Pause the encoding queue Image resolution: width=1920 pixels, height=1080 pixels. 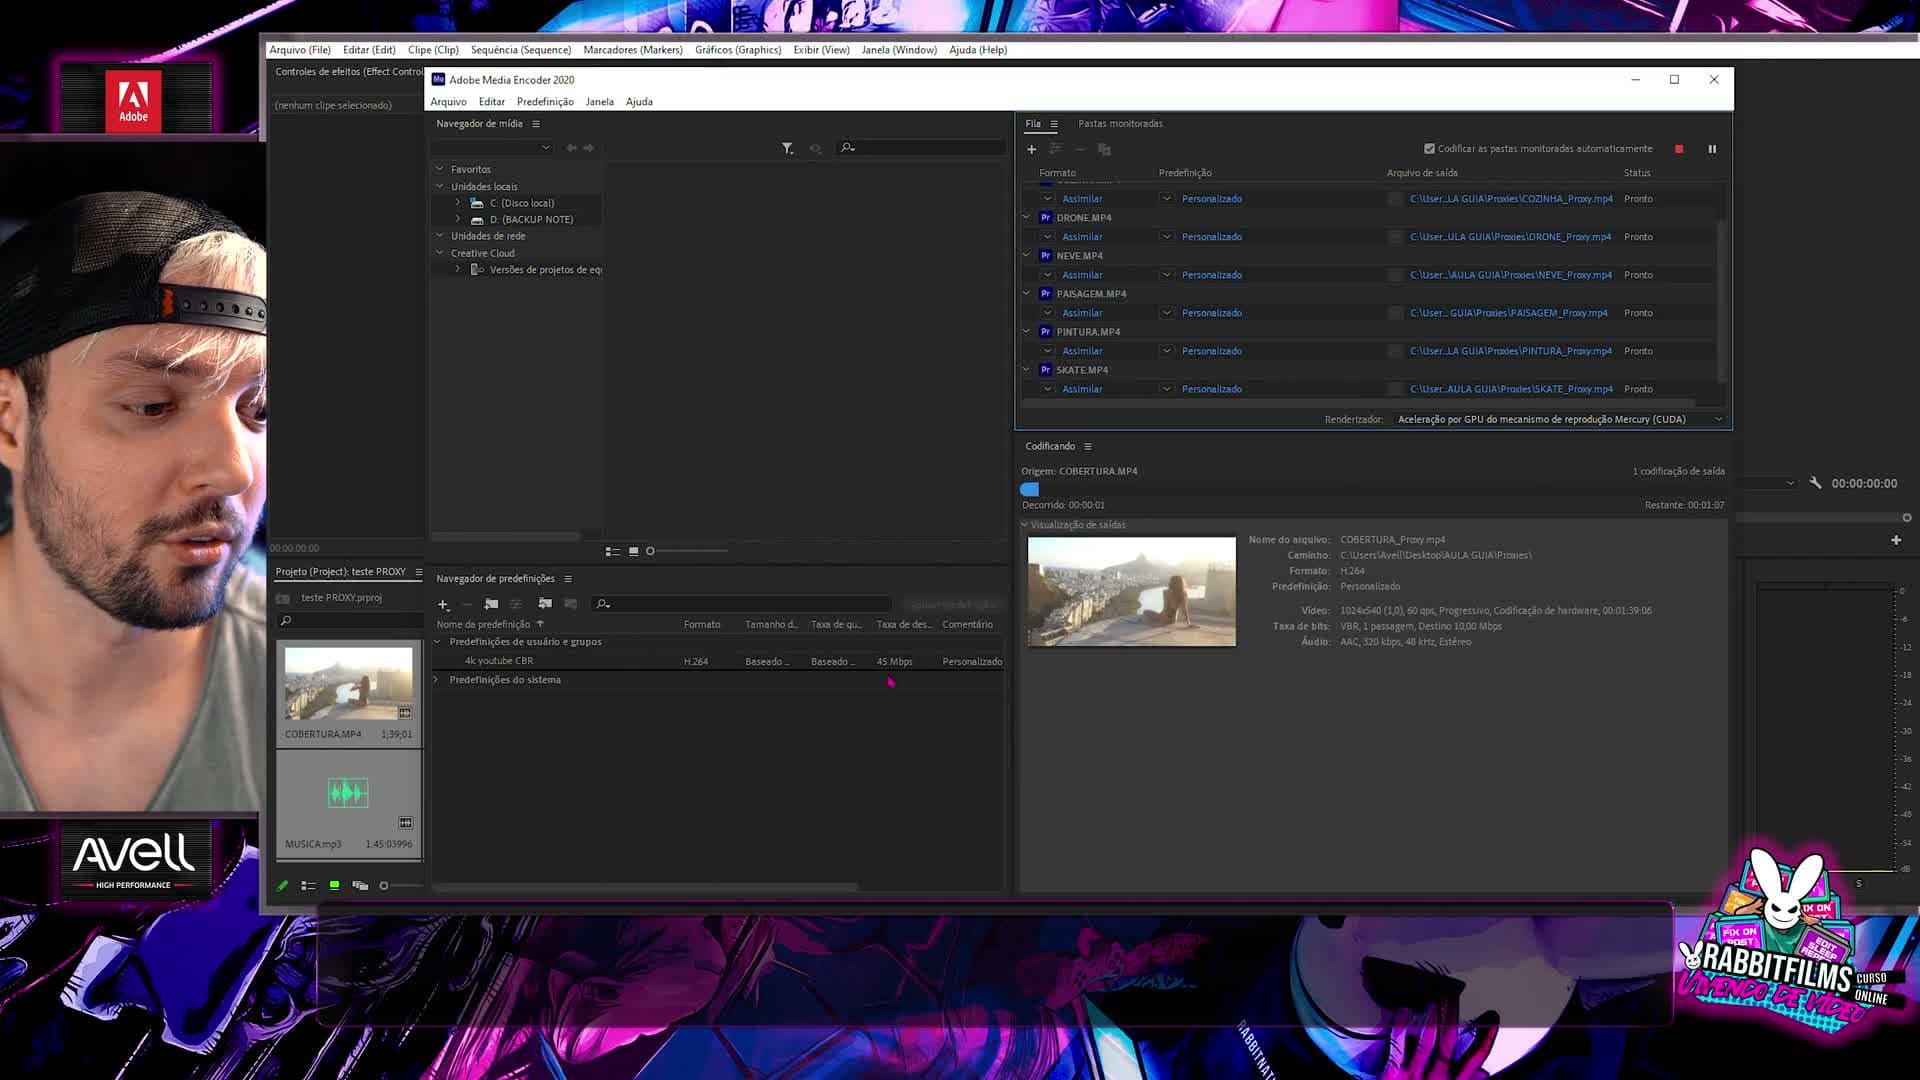point(1712,149)
